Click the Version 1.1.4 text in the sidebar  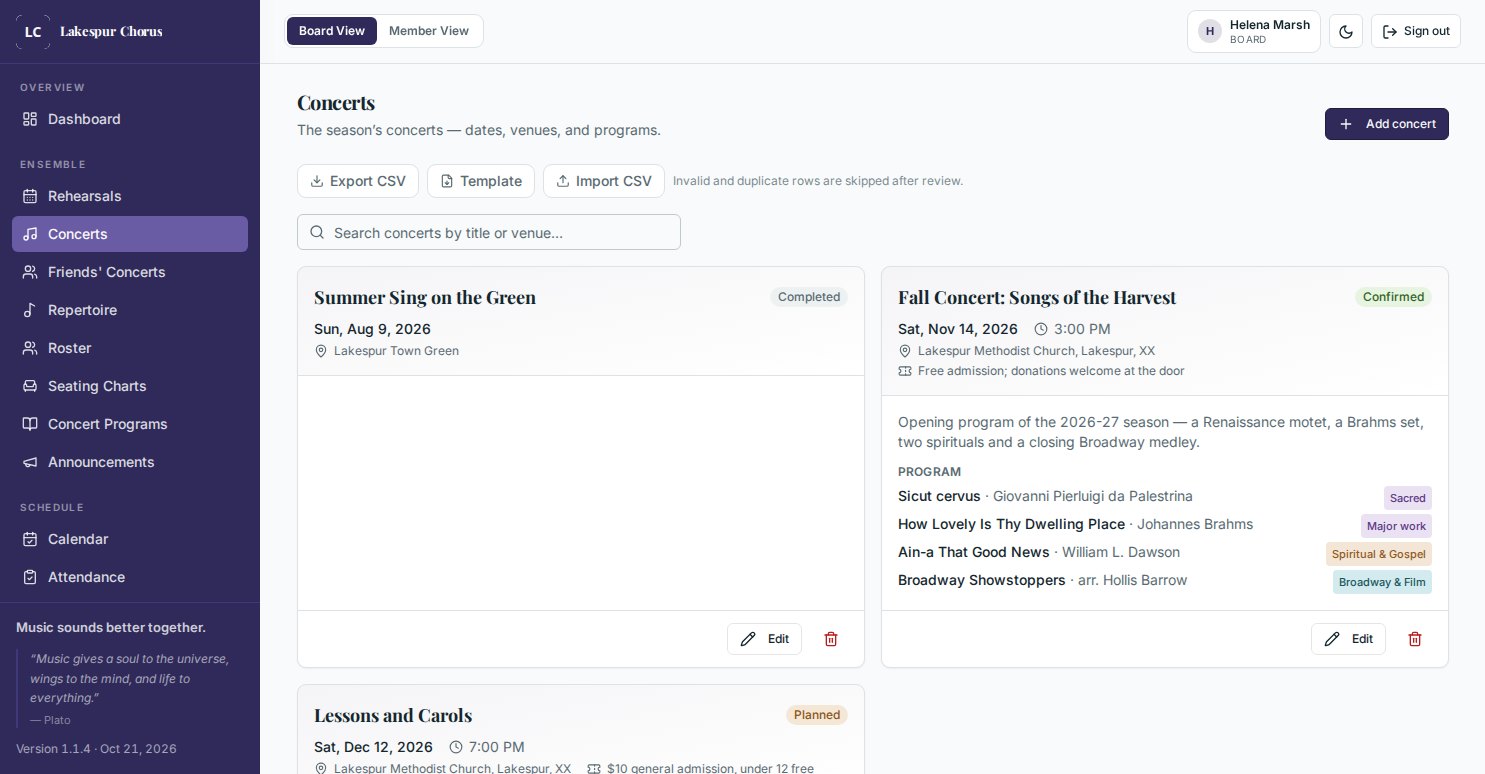tap(96, 749)
